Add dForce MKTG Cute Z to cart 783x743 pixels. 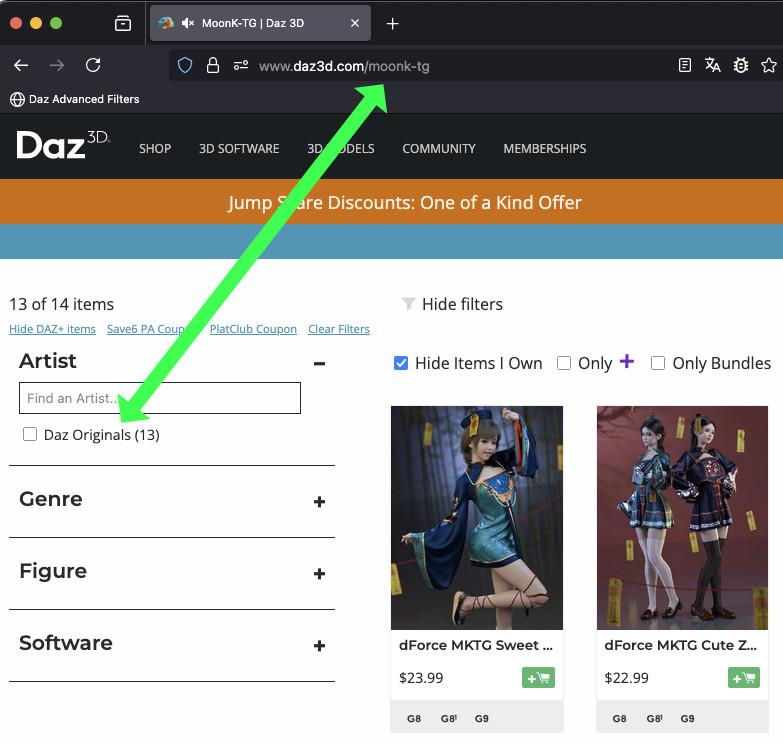coord(744,678)
